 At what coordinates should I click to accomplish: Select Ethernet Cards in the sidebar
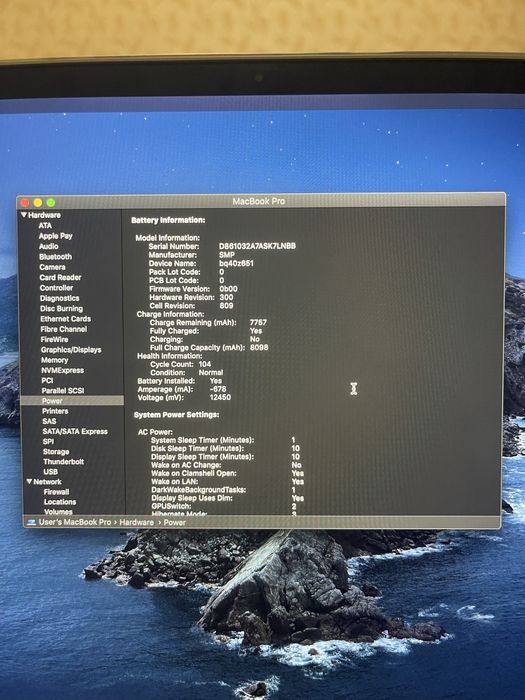(66, 319)
